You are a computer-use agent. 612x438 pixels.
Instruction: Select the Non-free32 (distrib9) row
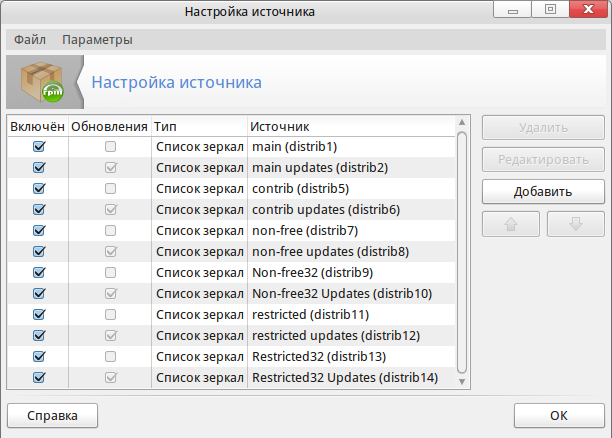click(300, 272)
